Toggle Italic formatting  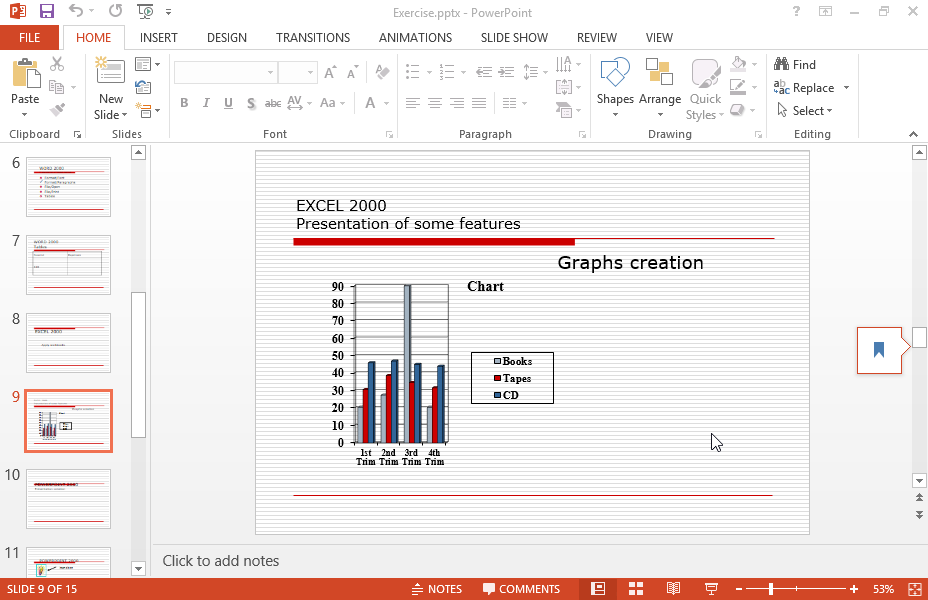point(206,103)
